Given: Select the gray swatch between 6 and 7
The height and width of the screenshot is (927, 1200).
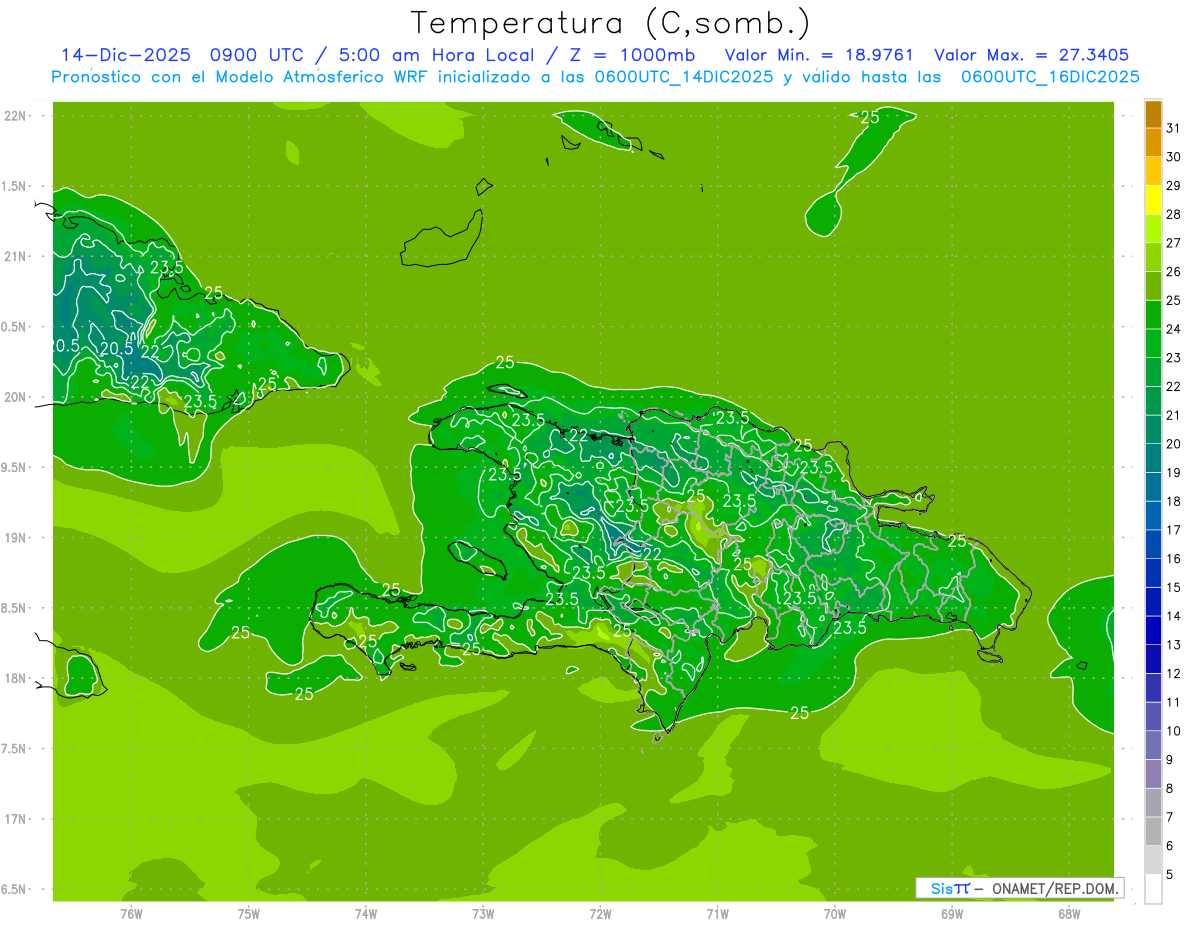Looking at the screenshot, I should (1153, 831).
